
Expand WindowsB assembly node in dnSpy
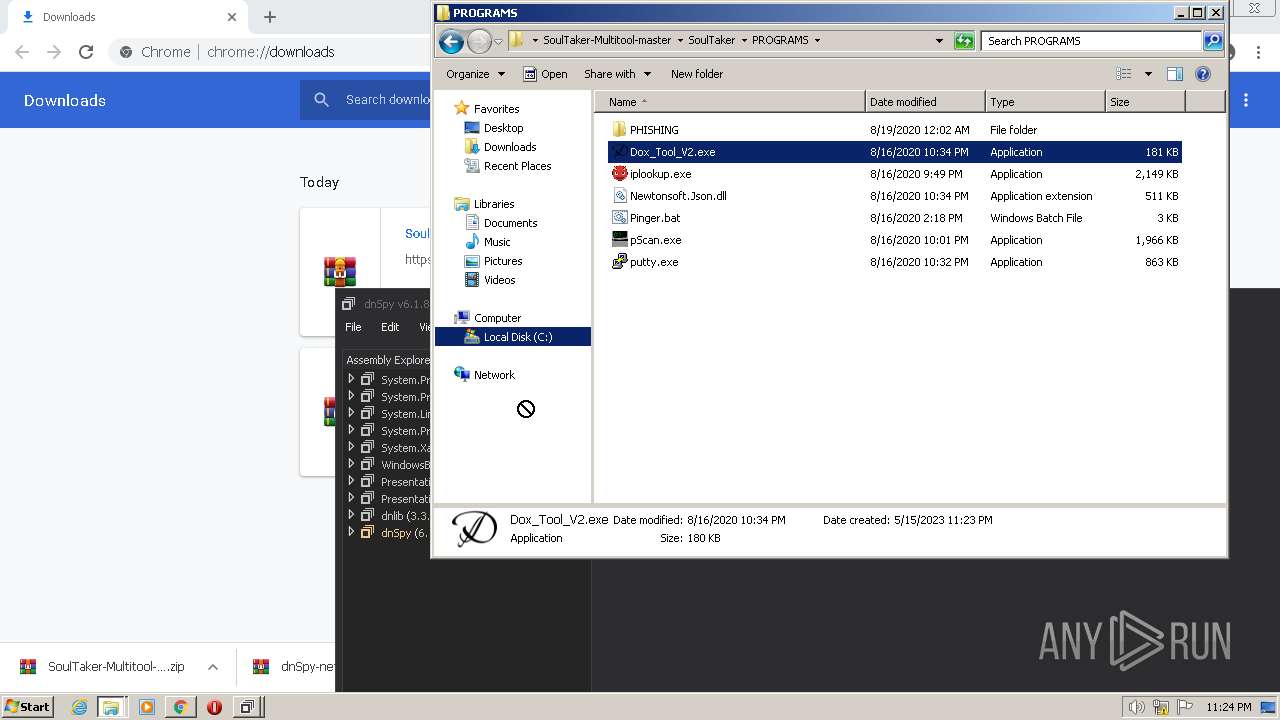pos(351,464)
